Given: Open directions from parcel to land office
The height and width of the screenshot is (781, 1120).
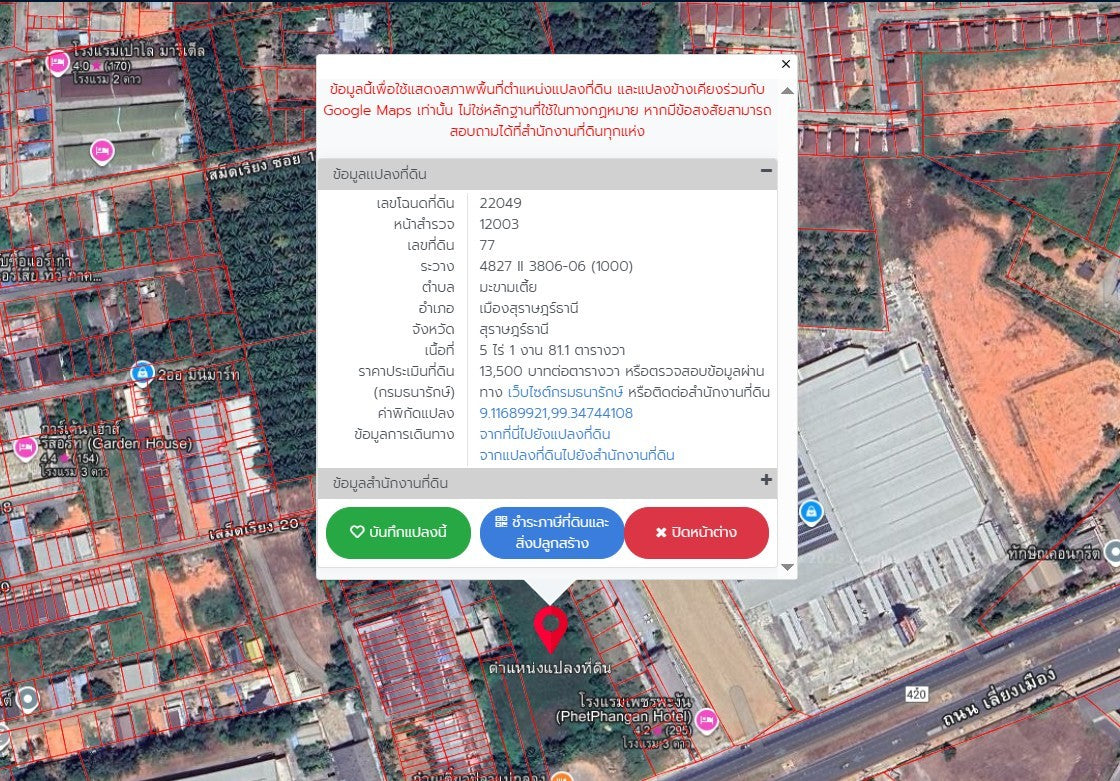Looking at the screenshot, I should click(x=576, y=455).
